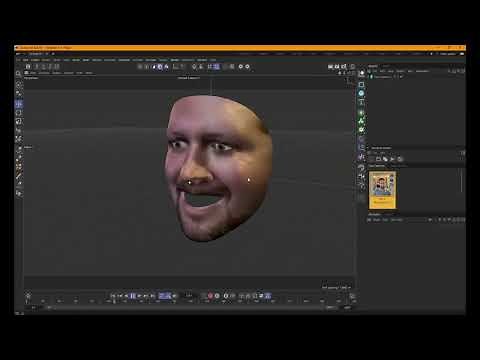Toggle the Position keyframe button in timeline bar
Viewport: 480px width, 360px height.
242,296
